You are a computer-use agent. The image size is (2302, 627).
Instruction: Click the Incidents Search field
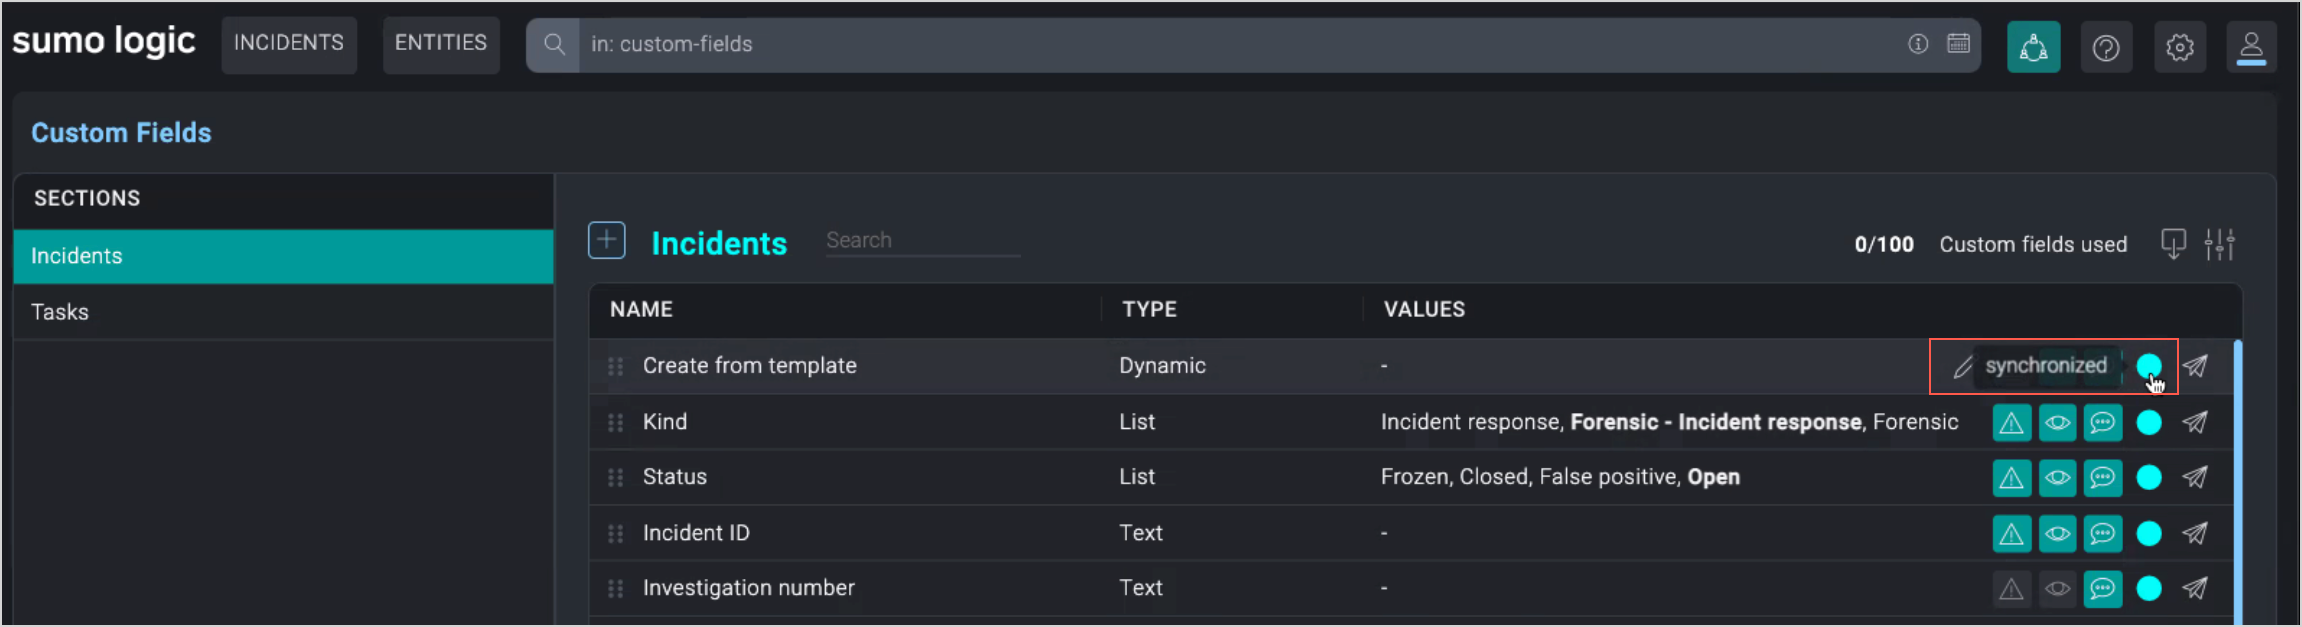(921, 241)
